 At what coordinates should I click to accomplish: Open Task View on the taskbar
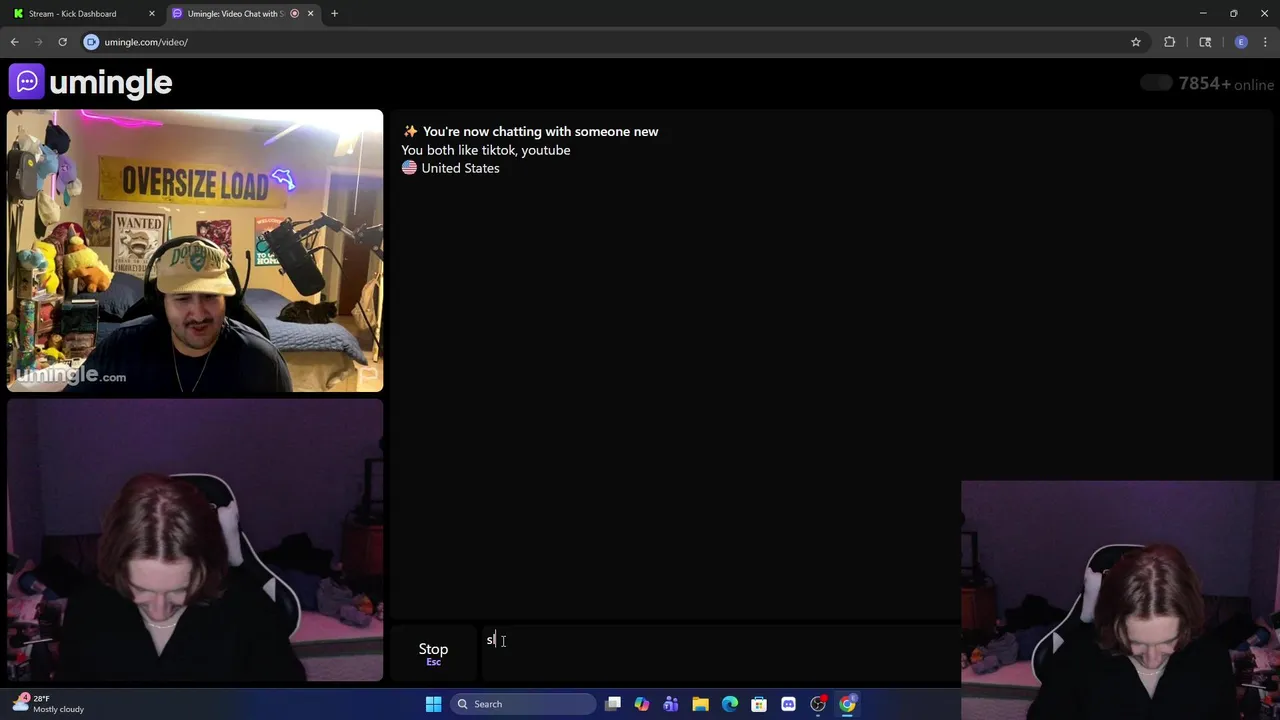(x=613, y=704)
